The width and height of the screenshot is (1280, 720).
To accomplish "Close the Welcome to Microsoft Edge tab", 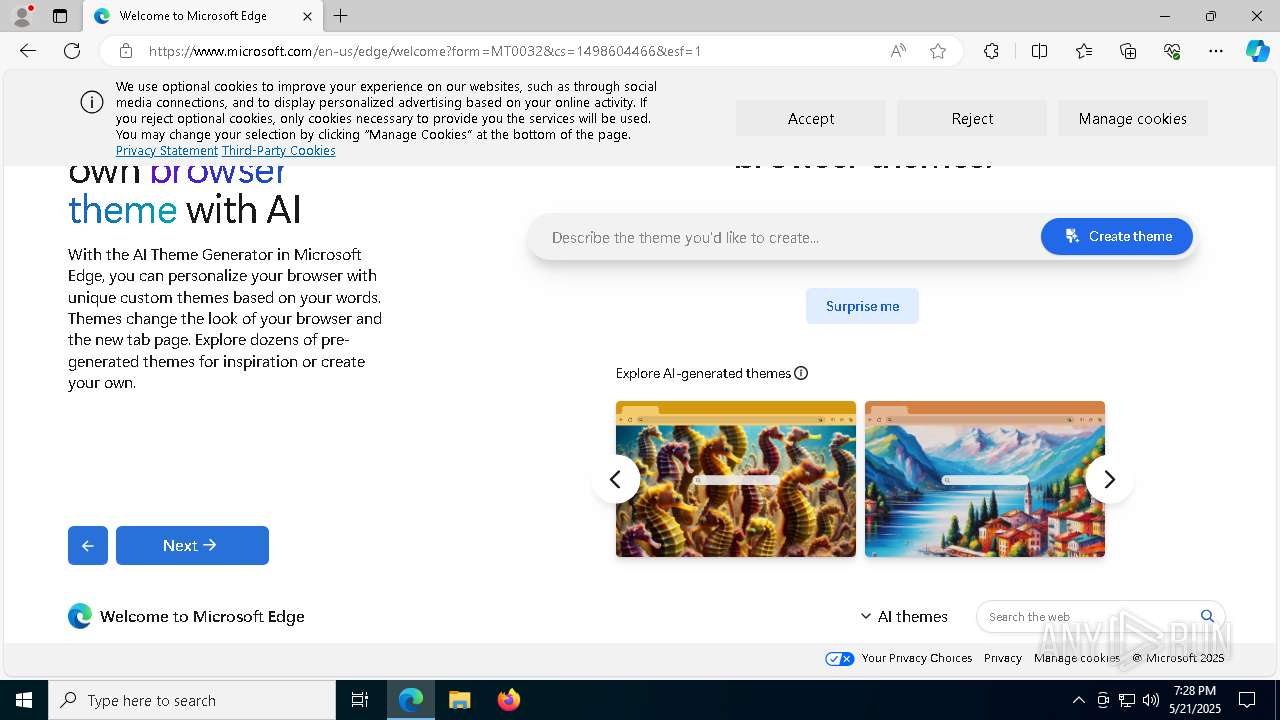I will click(x=307, y=16).
